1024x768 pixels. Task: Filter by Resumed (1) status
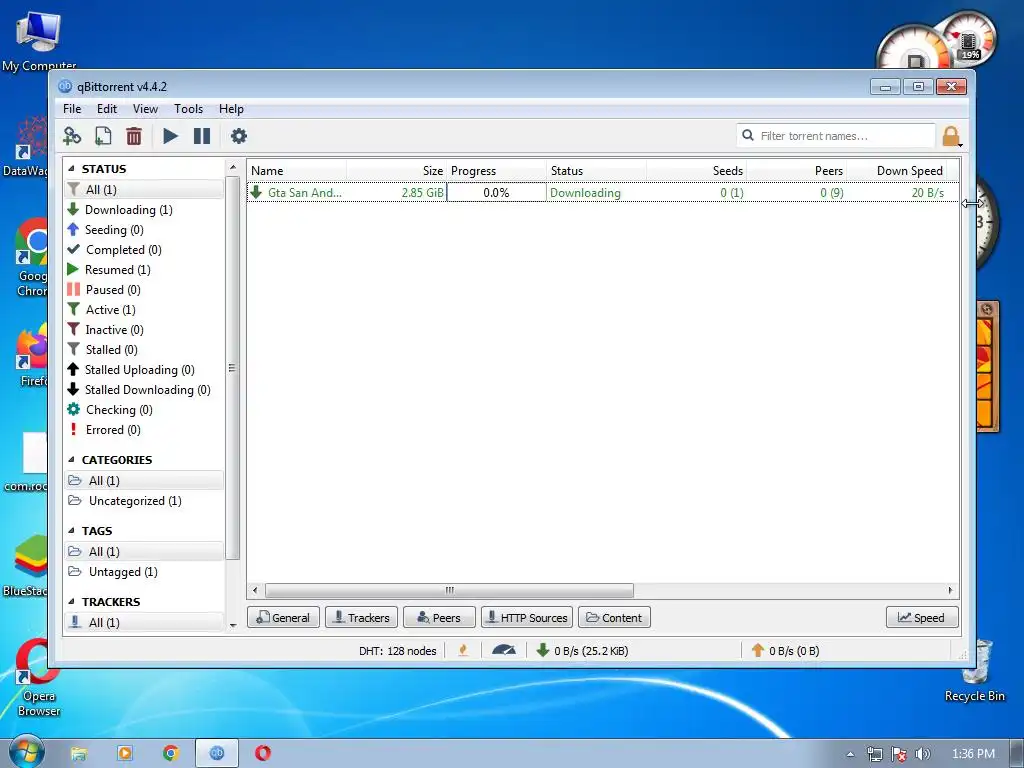(144, 270)
